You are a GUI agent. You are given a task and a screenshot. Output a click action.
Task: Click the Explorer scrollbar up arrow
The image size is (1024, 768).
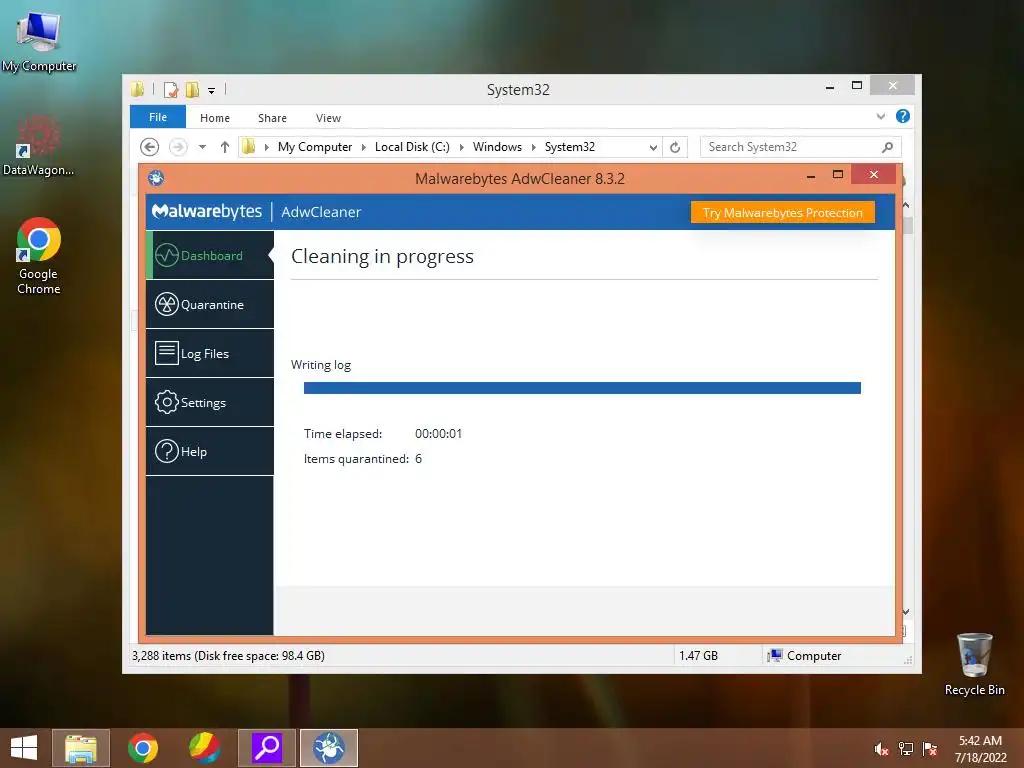pos(906,206)
